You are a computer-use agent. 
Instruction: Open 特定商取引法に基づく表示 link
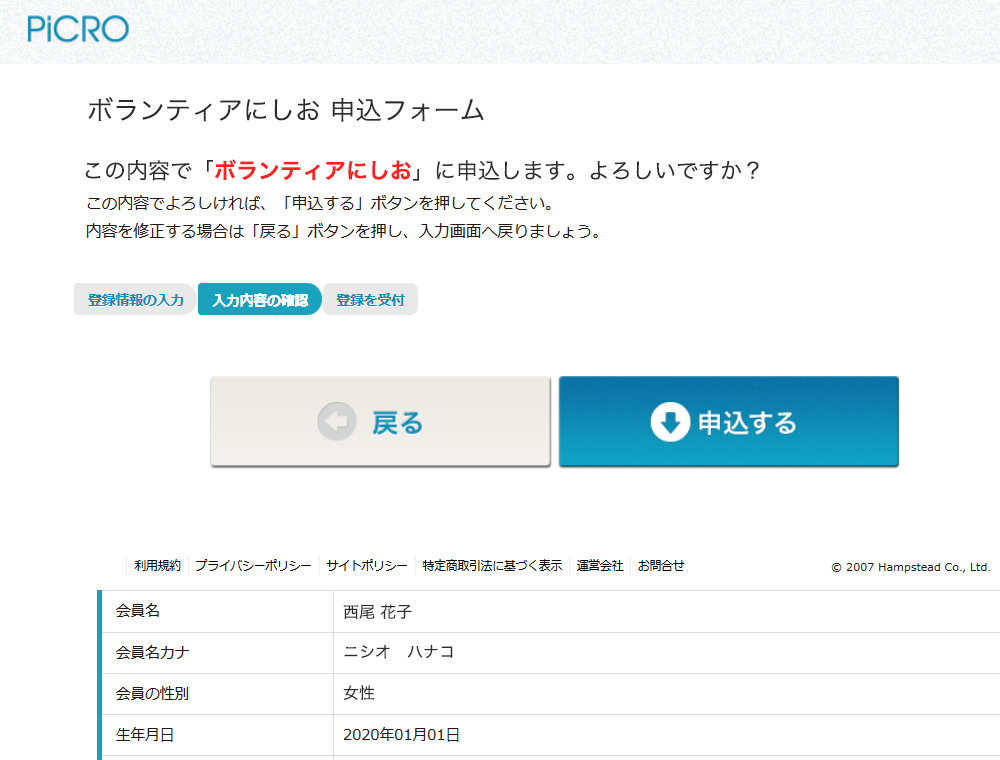(492, 566)
